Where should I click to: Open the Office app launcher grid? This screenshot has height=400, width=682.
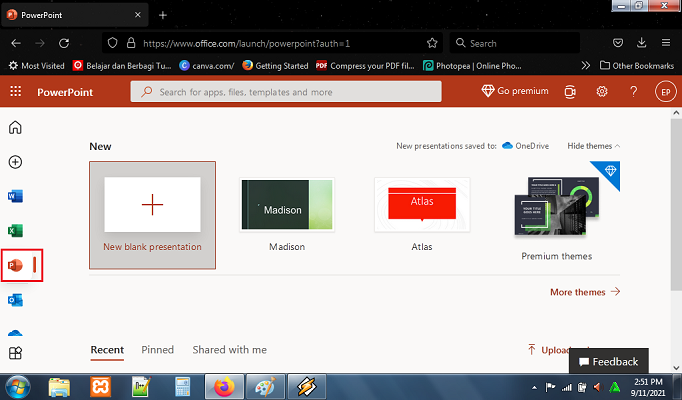[16, 91]
